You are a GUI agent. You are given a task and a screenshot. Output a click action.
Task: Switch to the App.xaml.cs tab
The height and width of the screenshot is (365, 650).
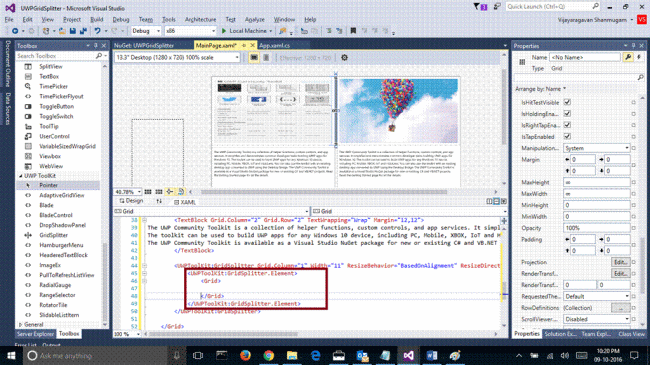tap(274, 46)
